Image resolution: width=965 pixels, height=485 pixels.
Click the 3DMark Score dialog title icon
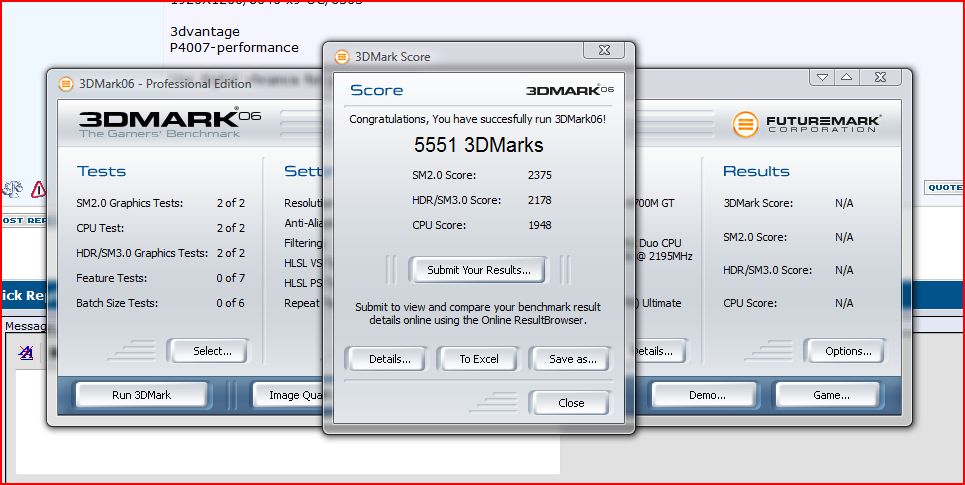342,57
